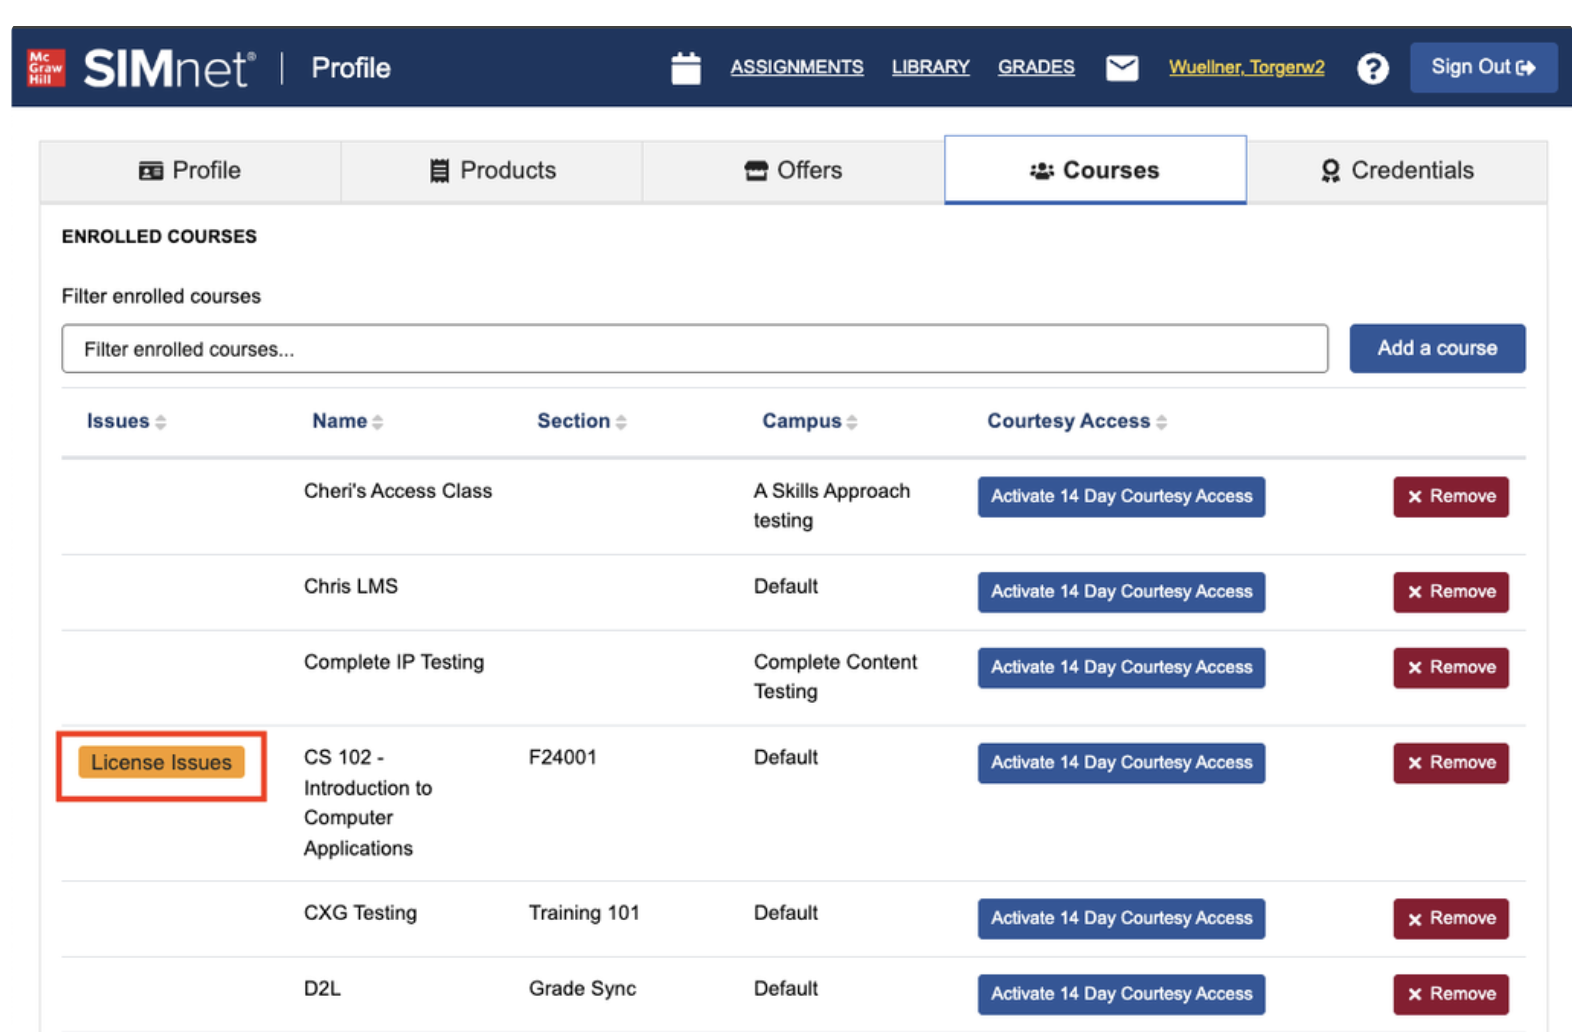Sort courses by the Name column
Screen dimensions: 1592x1032
[x=346, y=421]
